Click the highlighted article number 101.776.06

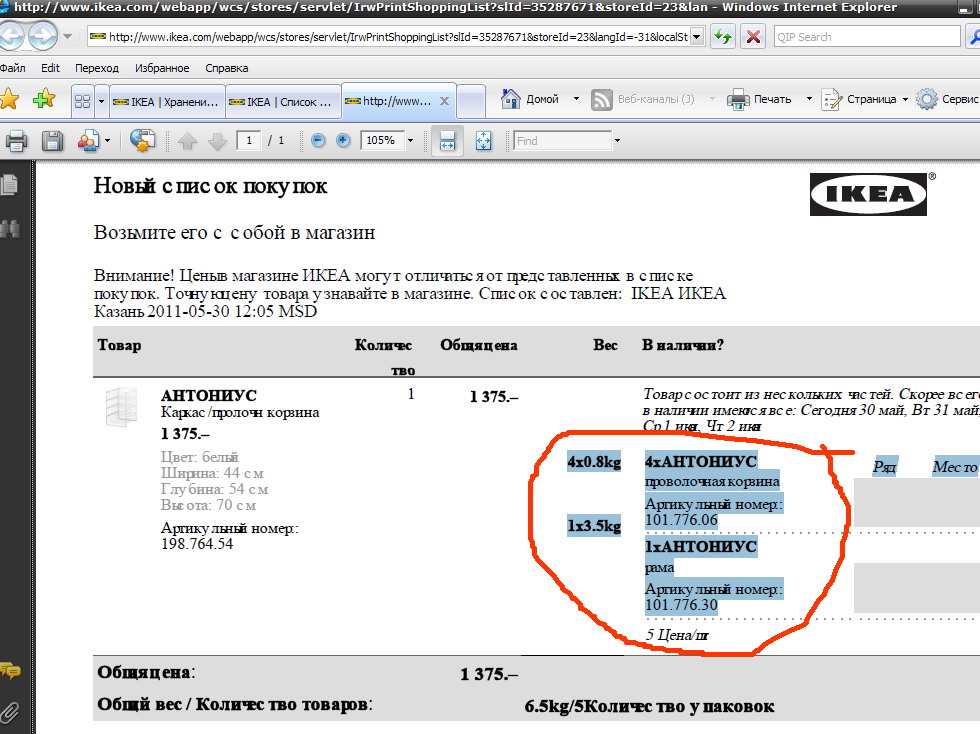point(681,520)
